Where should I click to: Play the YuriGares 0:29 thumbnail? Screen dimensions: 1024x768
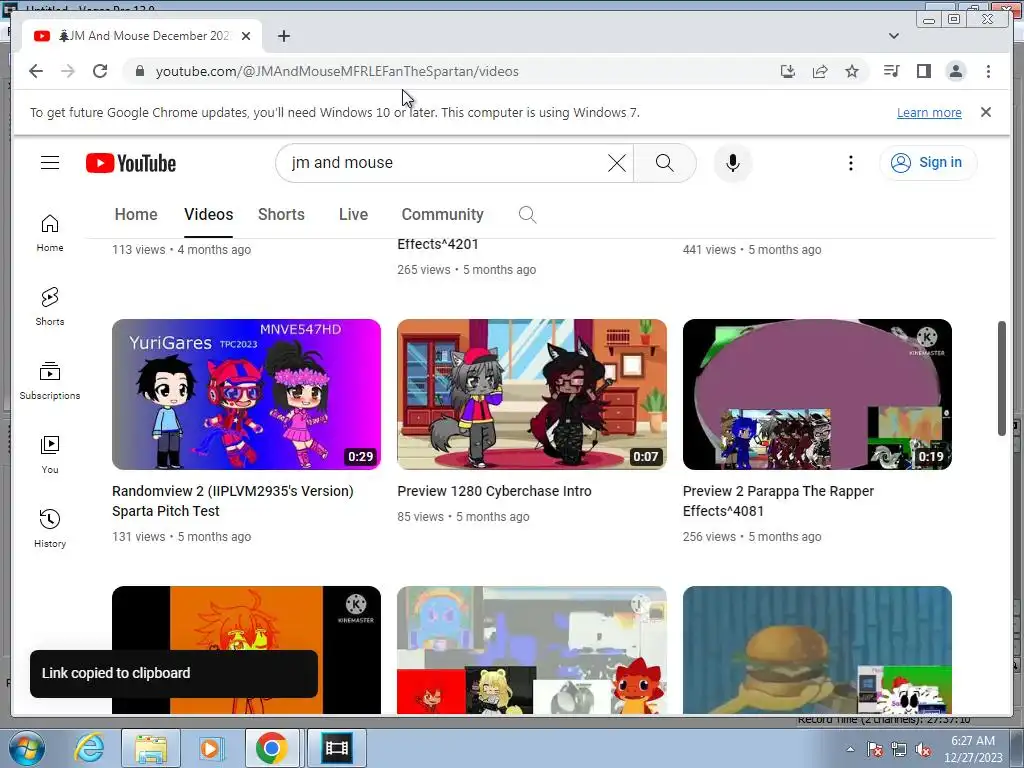coord(246,394)
